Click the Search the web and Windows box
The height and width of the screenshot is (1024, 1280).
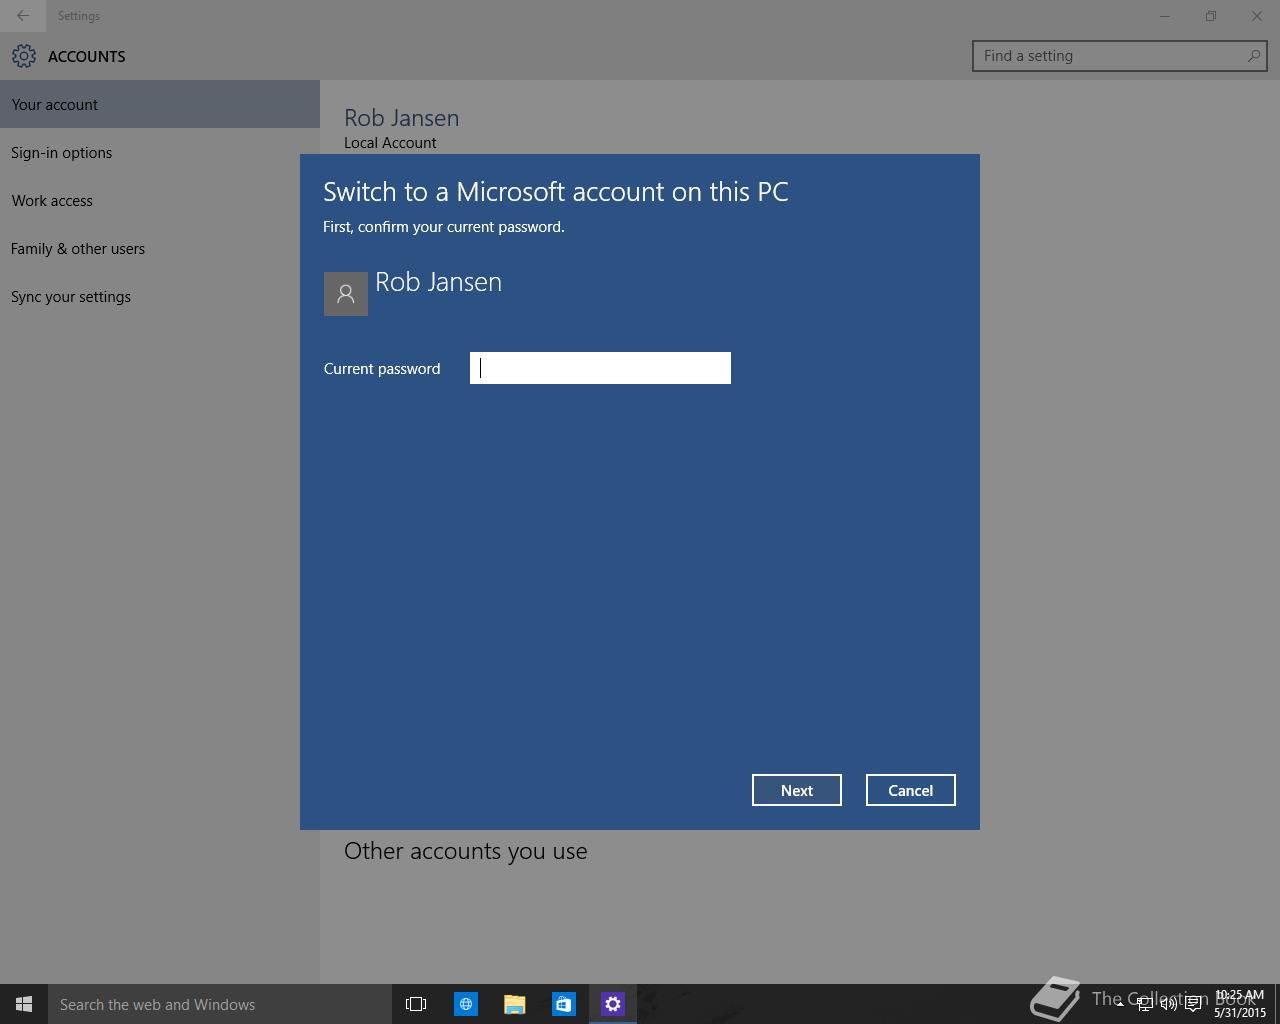click(x=220, y=1004)
